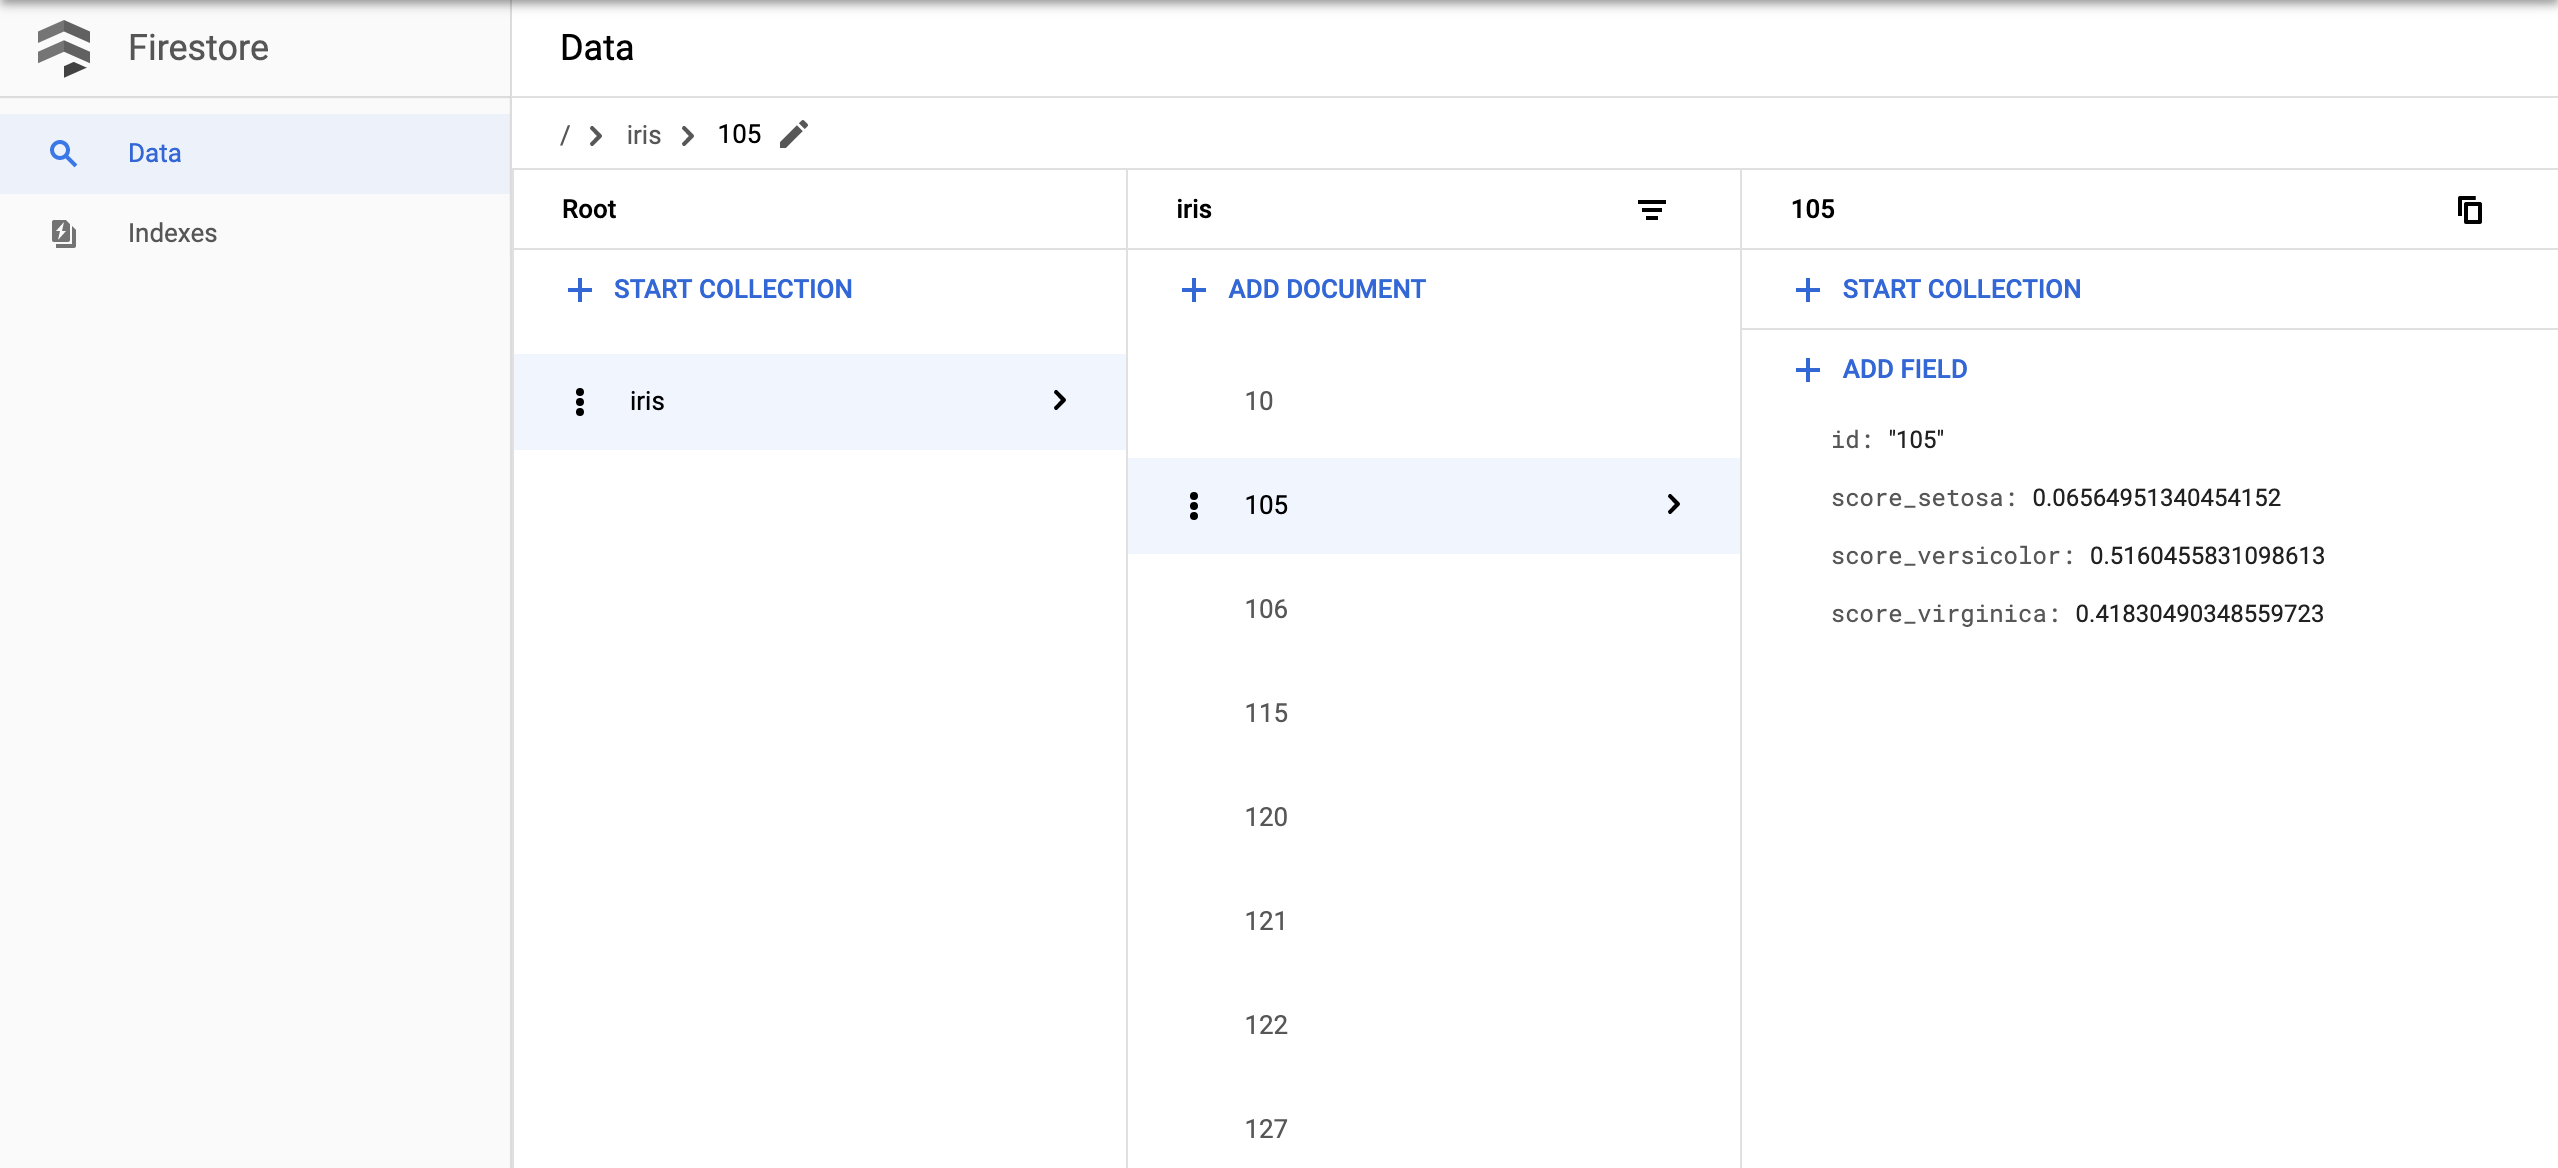Open three-dot menu for iris collection
2558x1168 pixels.
[580, 401]
